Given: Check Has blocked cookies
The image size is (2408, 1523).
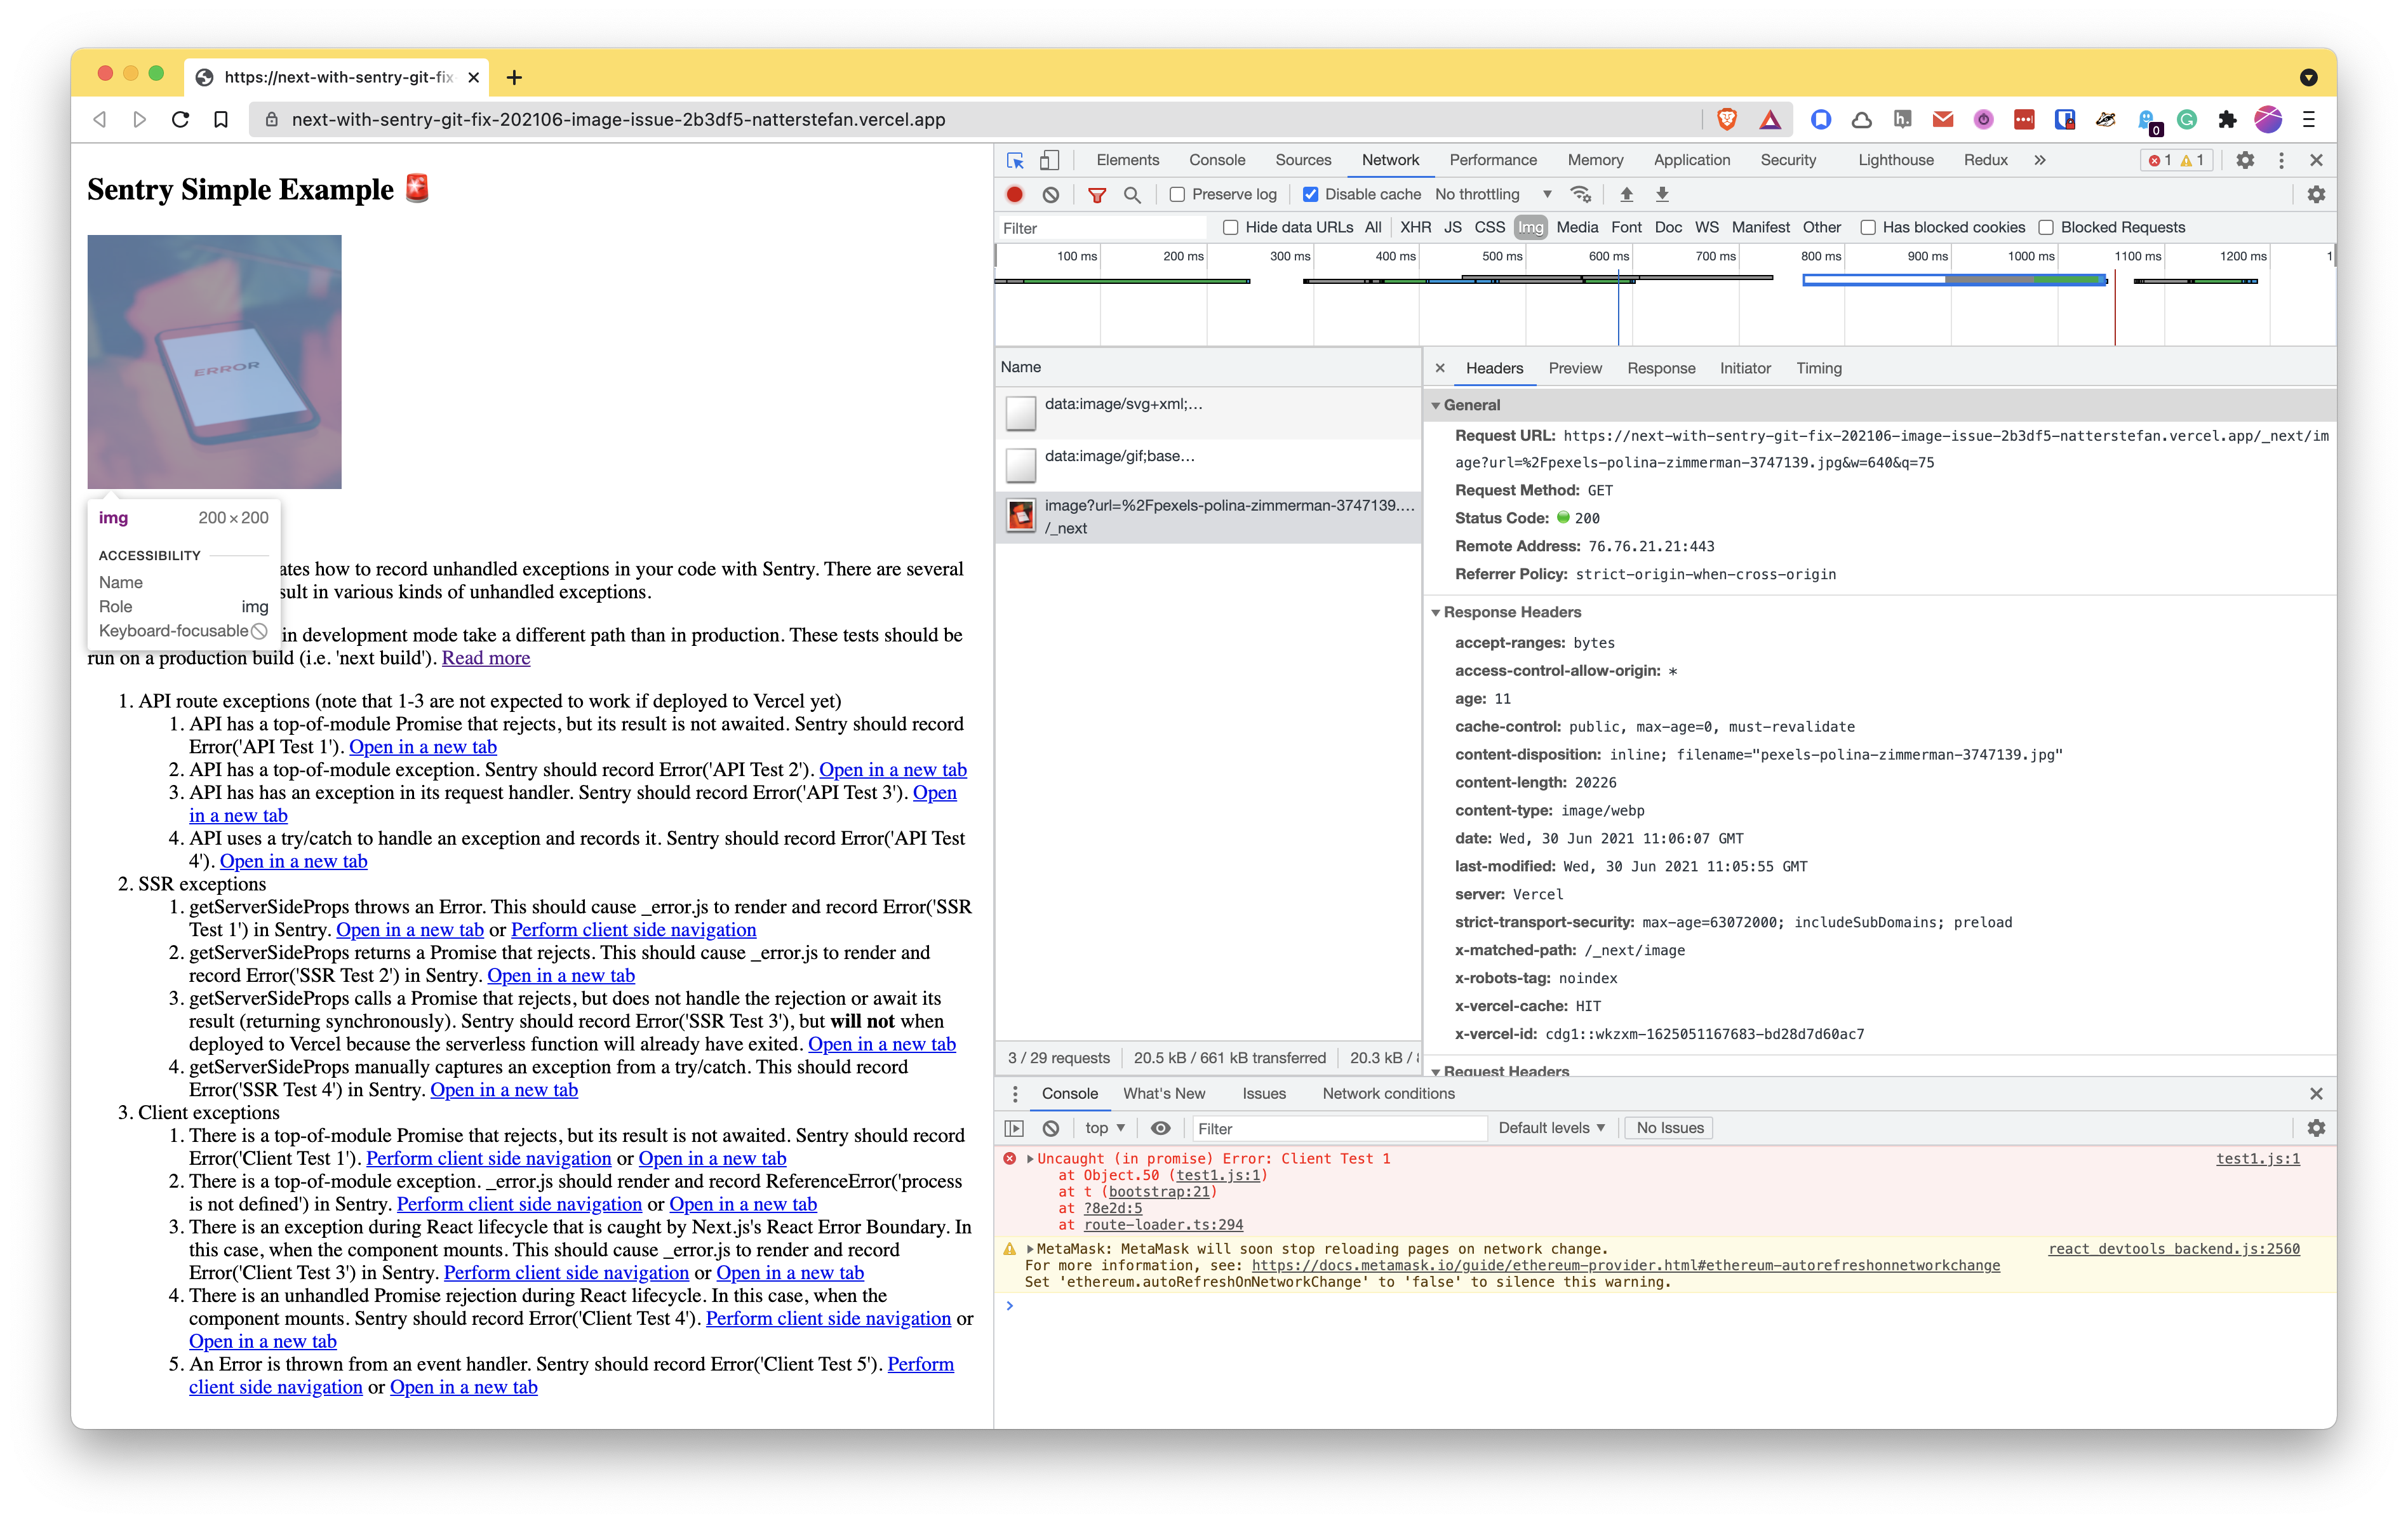Looking at the screenshot, I should [x=1868, y=227].
